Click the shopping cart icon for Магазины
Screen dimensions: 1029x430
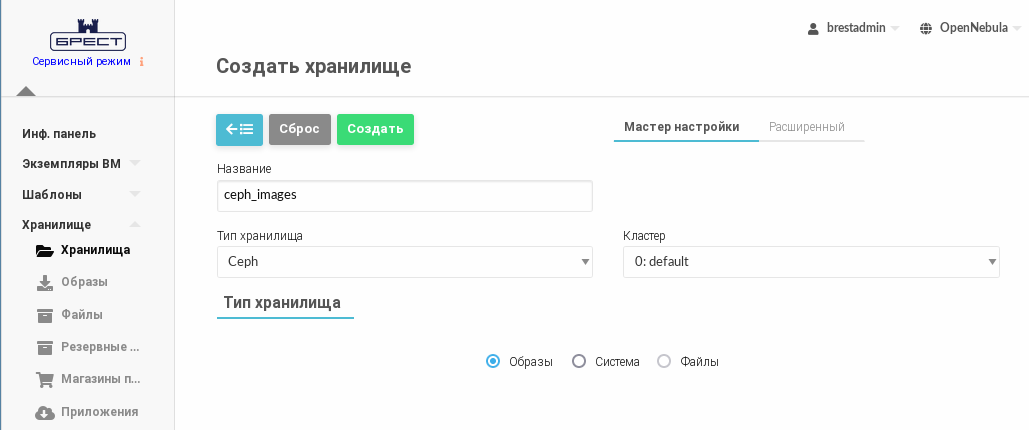point(44,380)
